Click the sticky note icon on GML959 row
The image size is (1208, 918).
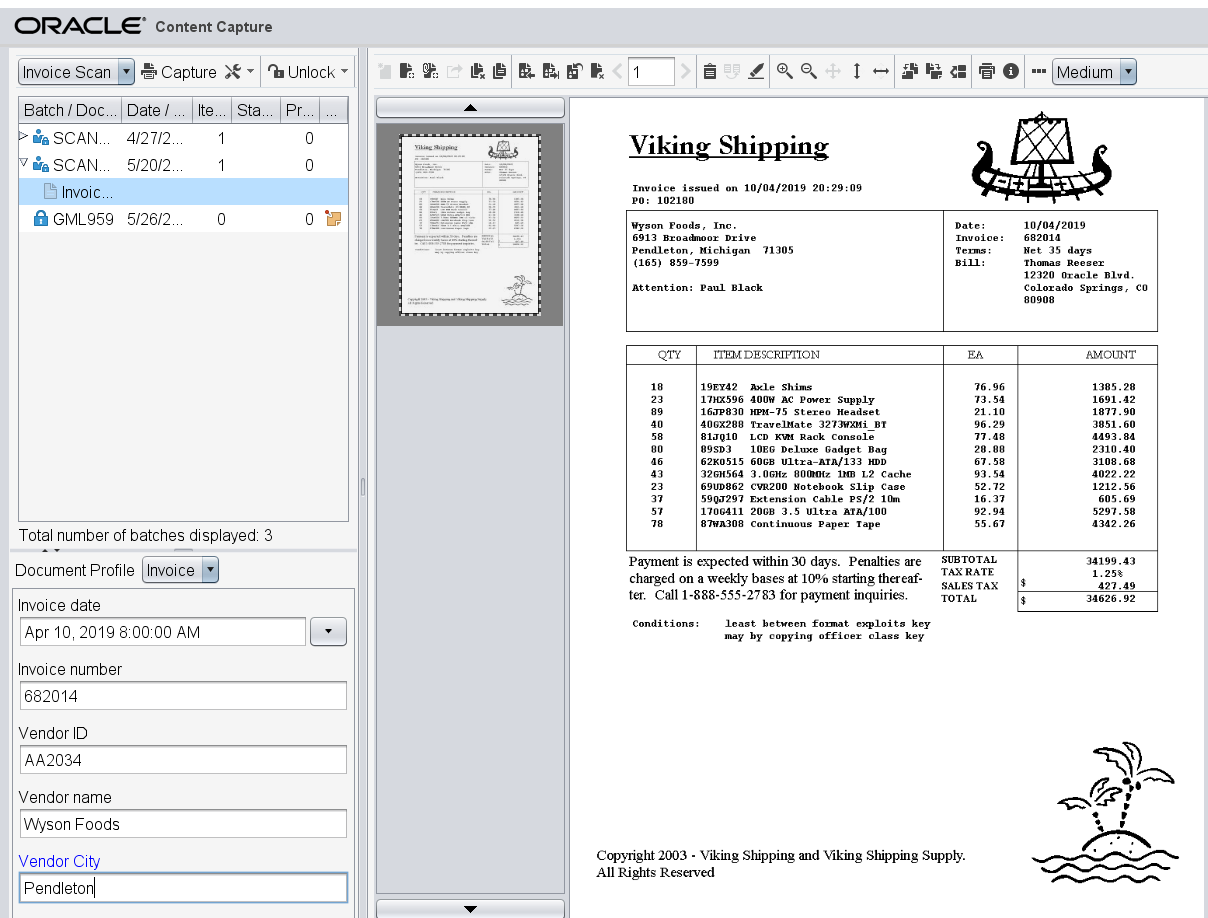pyautogui.click(x=334, y=219)
